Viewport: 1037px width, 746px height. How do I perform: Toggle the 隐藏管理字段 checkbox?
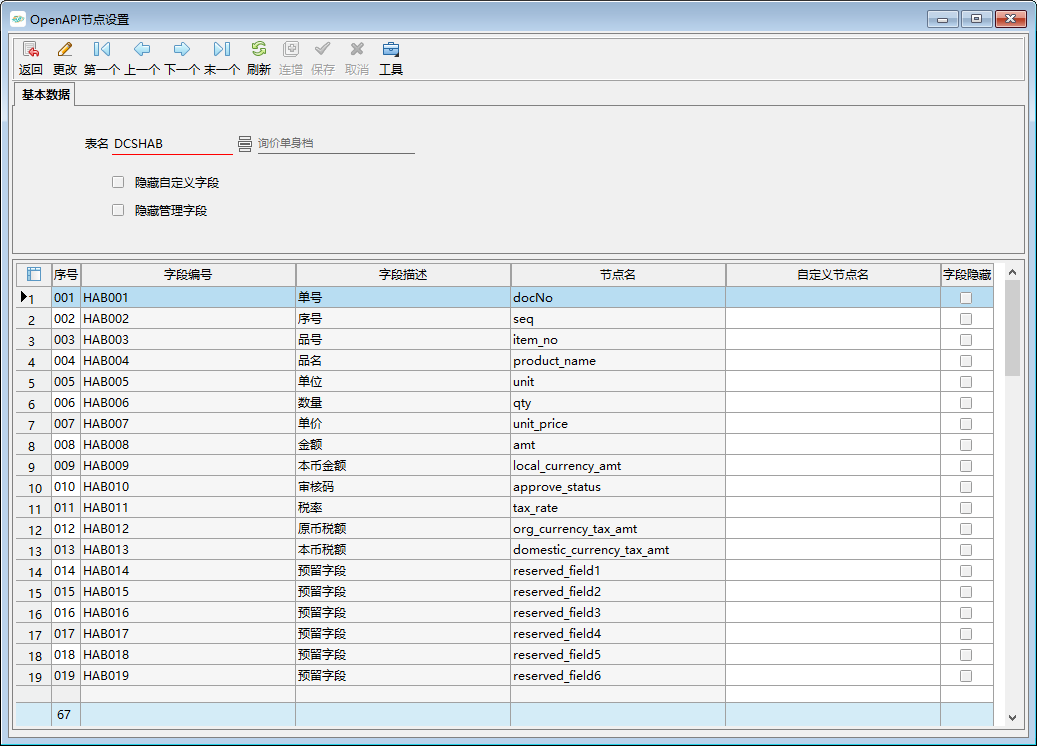[119, 211]
